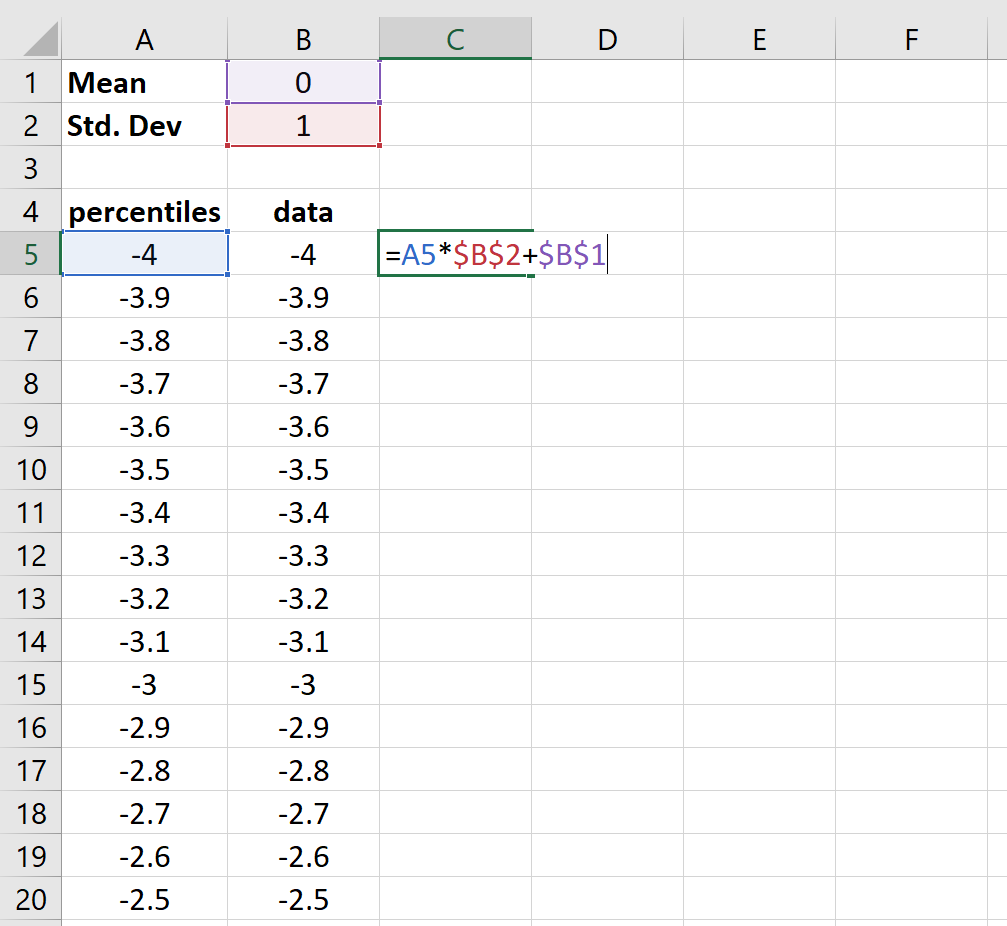
Task: Click percentiles cell showing -3.6
Action: [x=144, y=426]
